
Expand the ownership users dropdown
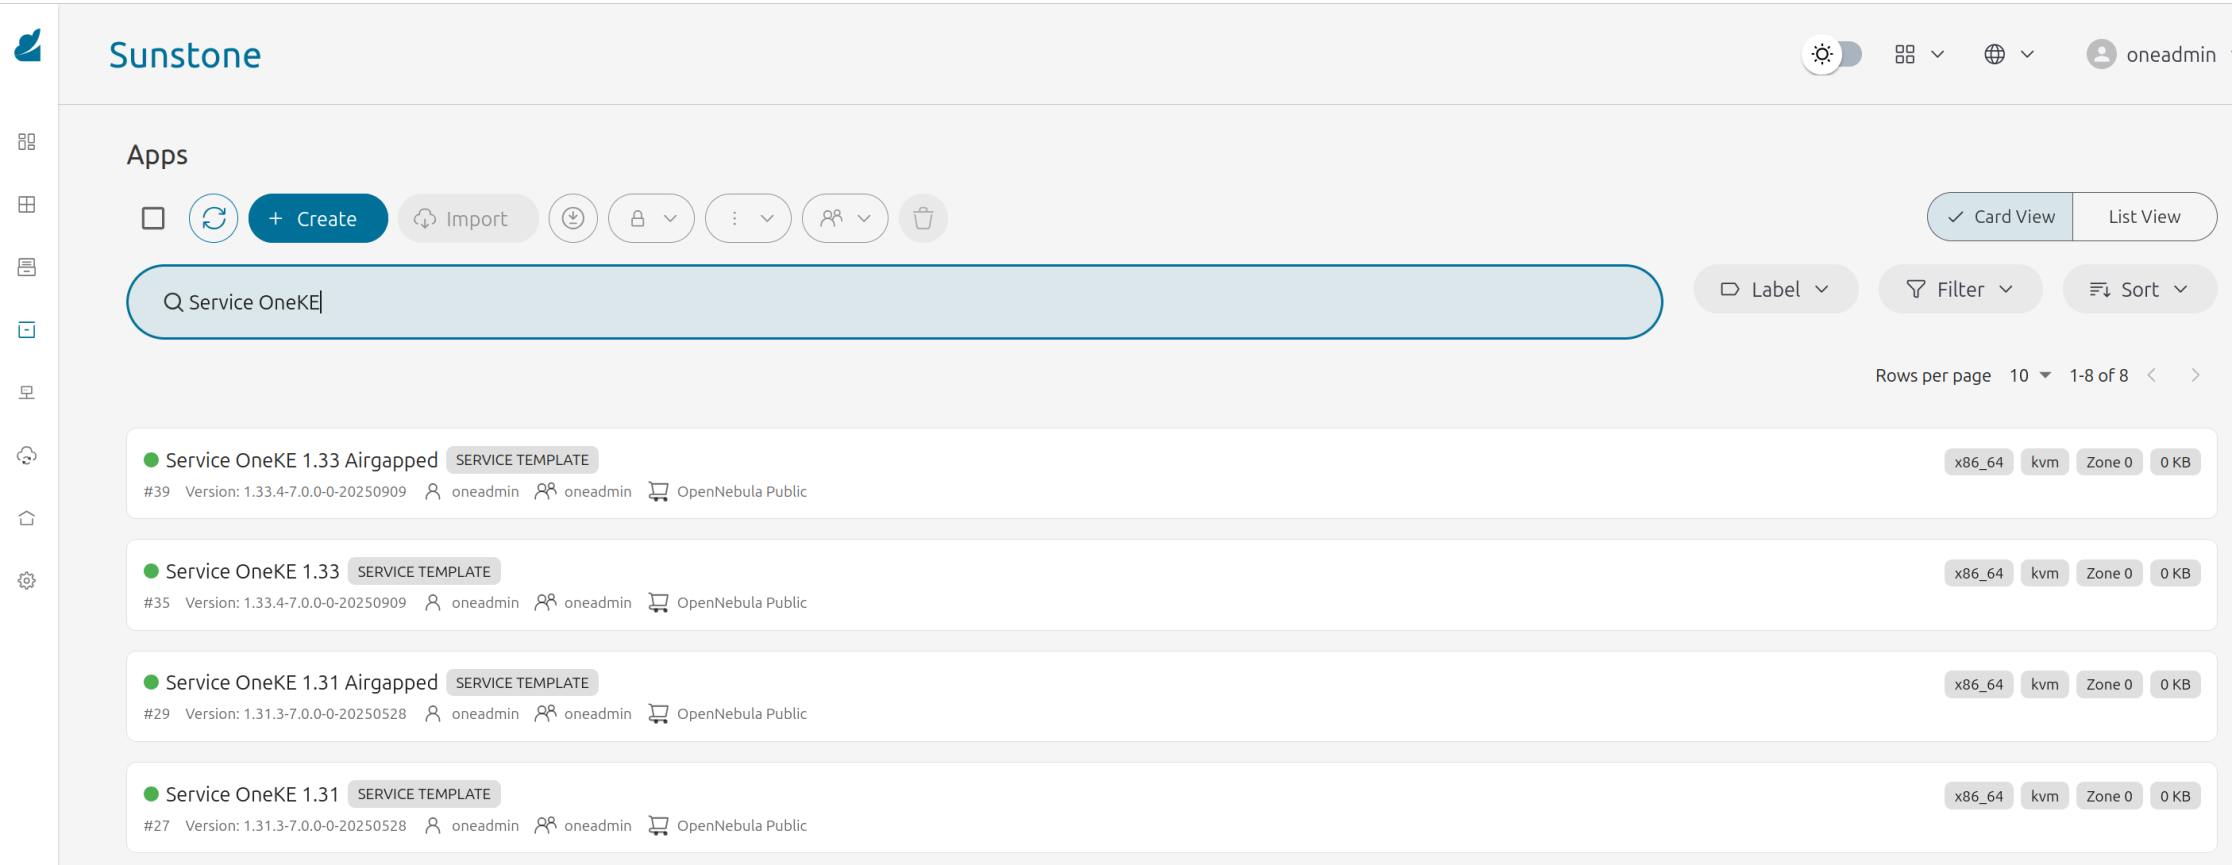tap(845, 218)
